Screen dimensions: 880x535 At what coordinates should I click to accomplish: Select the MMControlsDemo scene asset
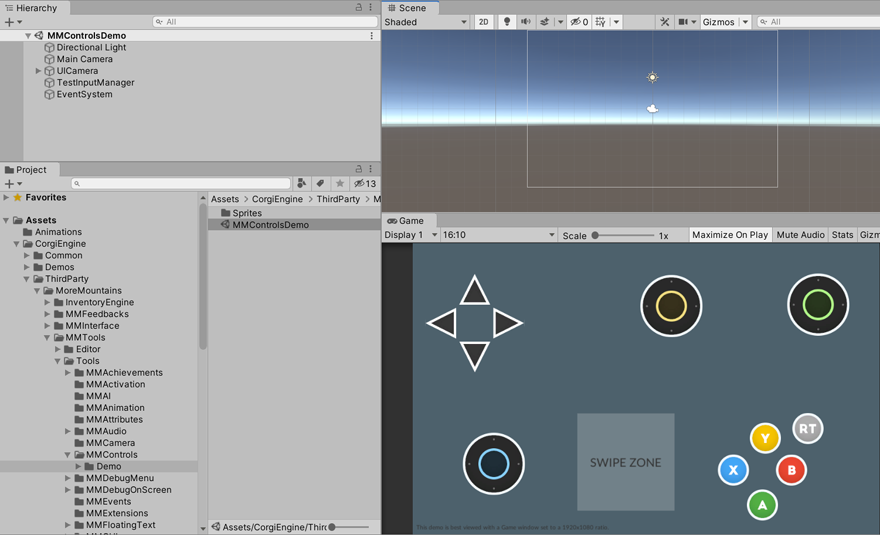click(270, 225)
